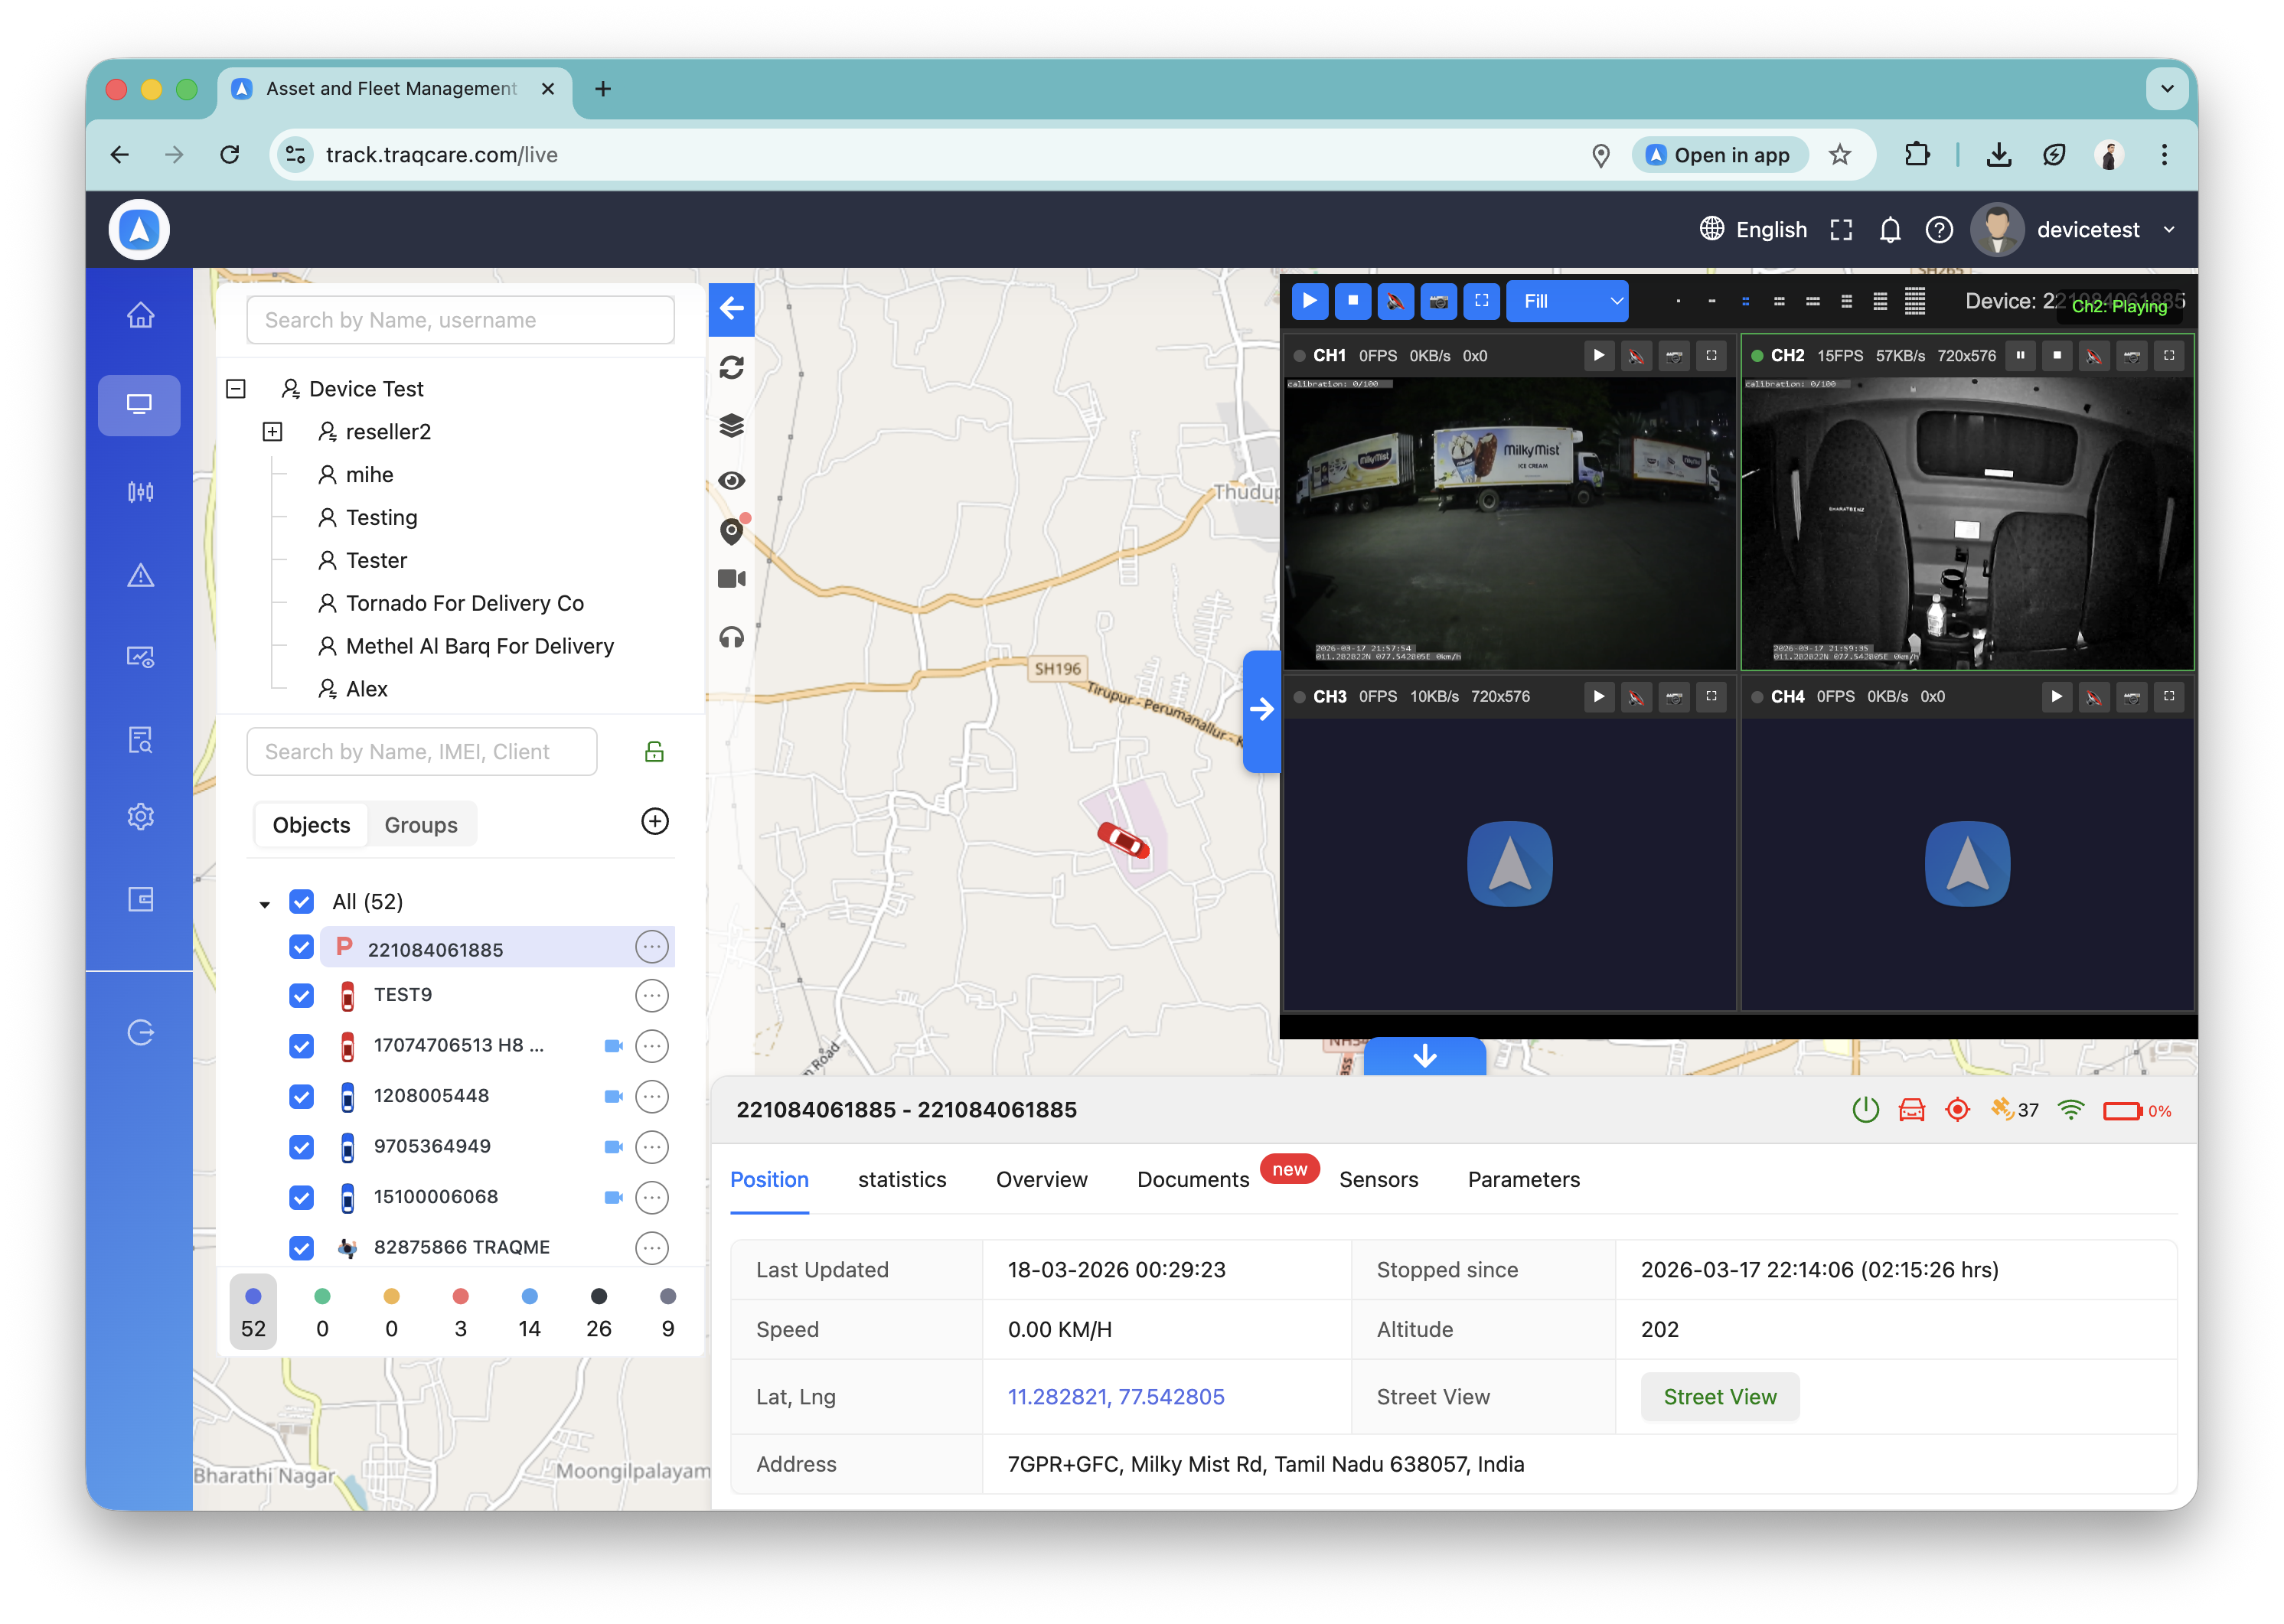Screen dimensions: 2284x1624
Task: Click the Street View button
Action: point(1720,1398)
